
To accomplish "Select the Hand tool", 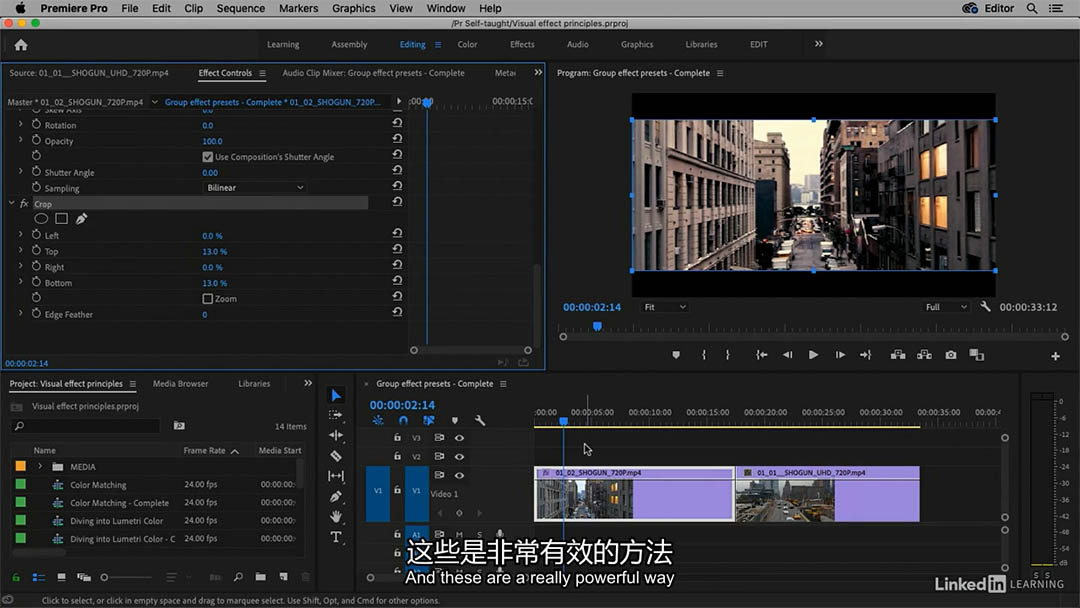I will 336,516.
